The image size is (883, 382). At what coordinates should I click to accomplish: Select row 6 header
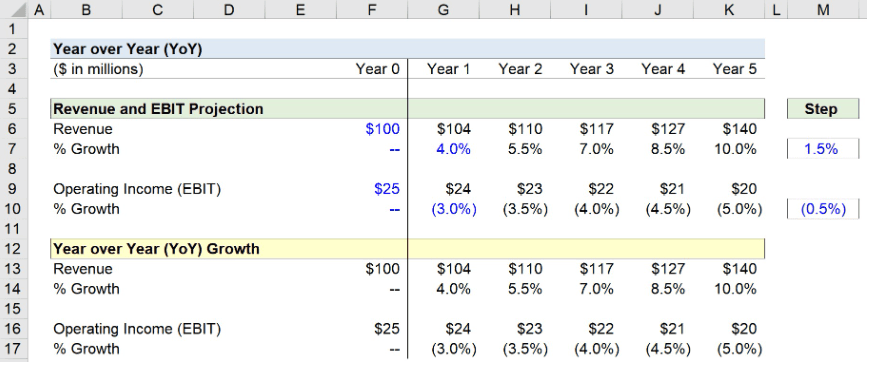pos(14,129)
